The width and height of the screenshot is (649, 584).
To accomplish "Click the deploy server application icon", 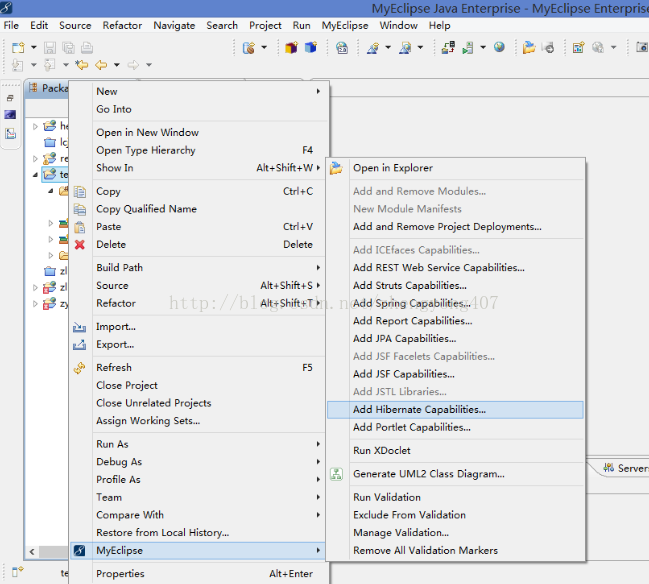I will (x=448, y=48).
